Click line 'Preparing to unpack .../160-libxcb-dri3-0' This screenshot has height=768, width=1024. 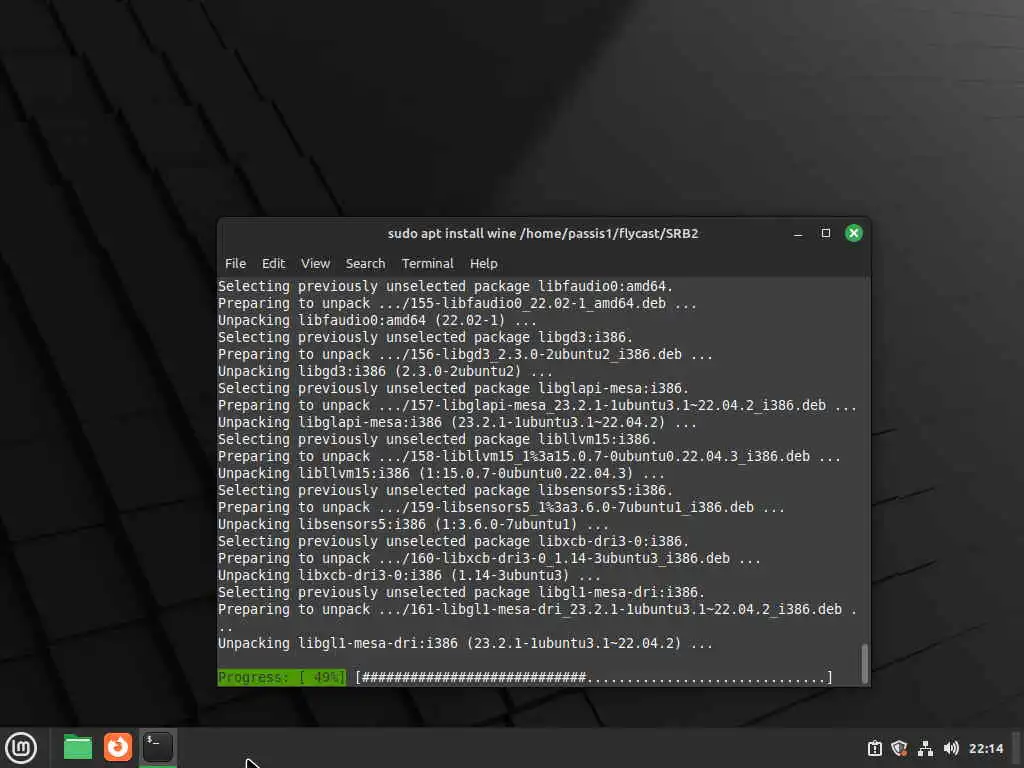pyautogui.click(x=489, y=558)
